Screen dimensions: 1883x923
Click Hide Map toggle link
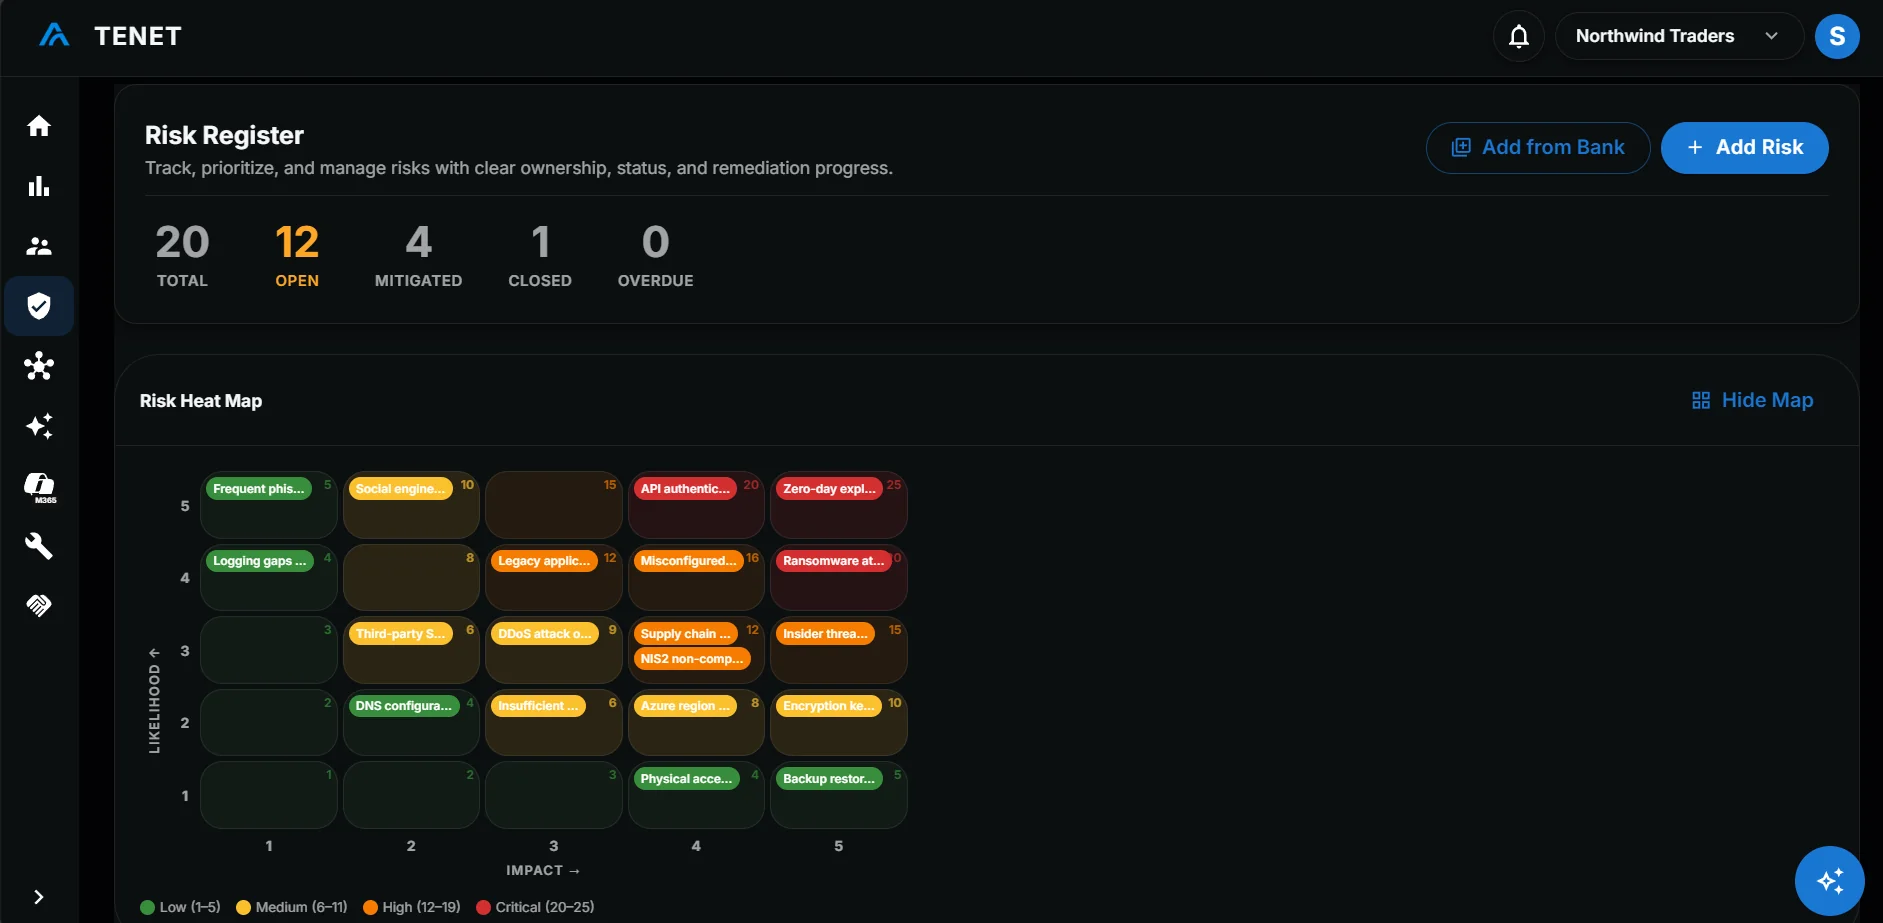click(x=1752, y=400)
